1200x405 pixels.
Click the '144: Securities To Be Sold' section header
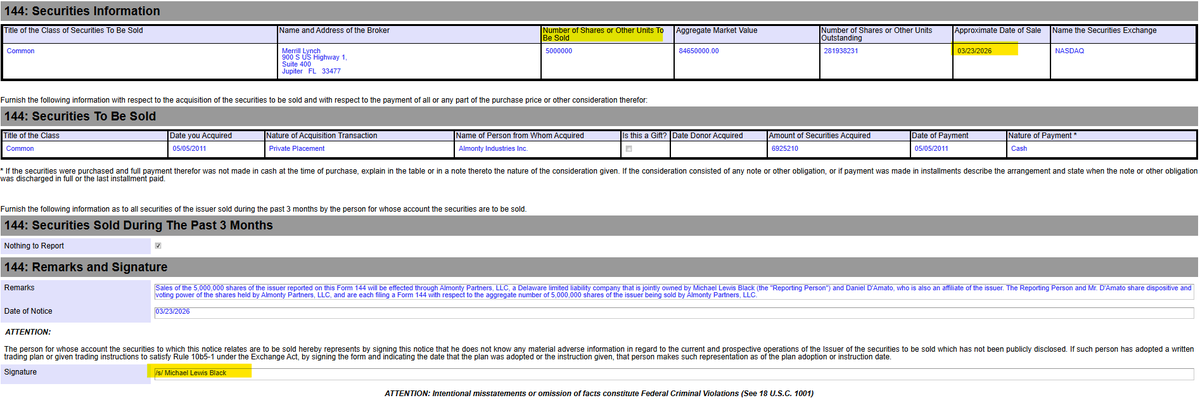[600, 116]
